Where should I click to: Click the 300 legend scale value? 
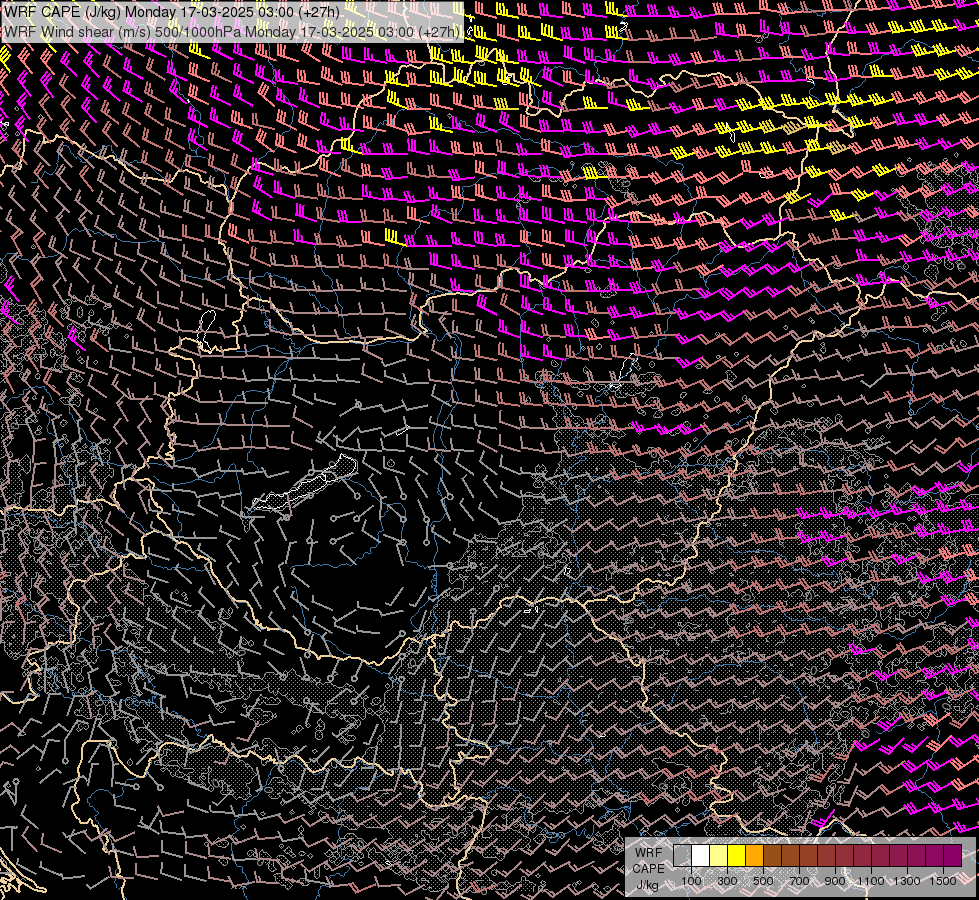(x=727, y=881)
